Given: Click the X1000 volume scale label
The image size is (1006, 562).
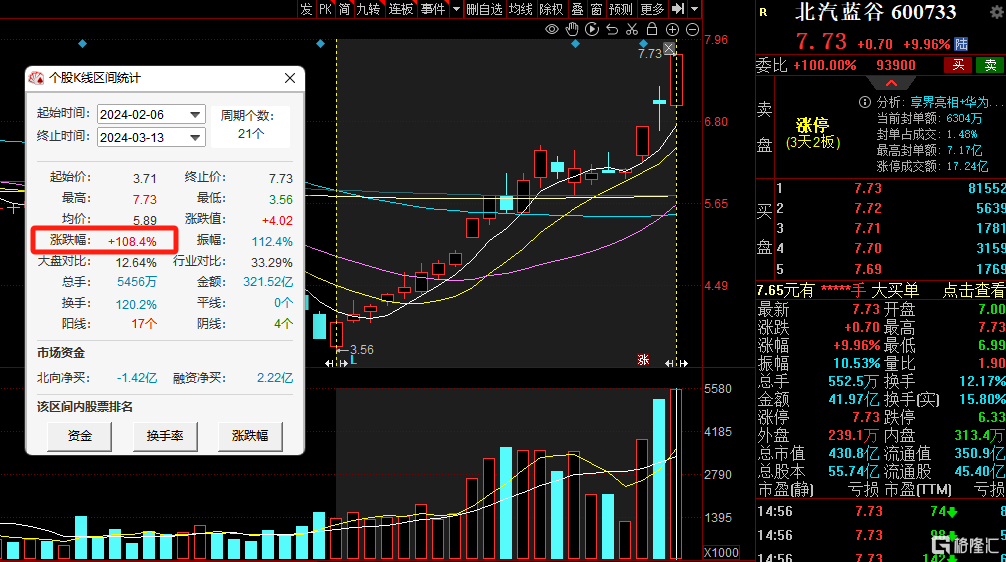Looking at the screenshot, I should pos(721,552).
